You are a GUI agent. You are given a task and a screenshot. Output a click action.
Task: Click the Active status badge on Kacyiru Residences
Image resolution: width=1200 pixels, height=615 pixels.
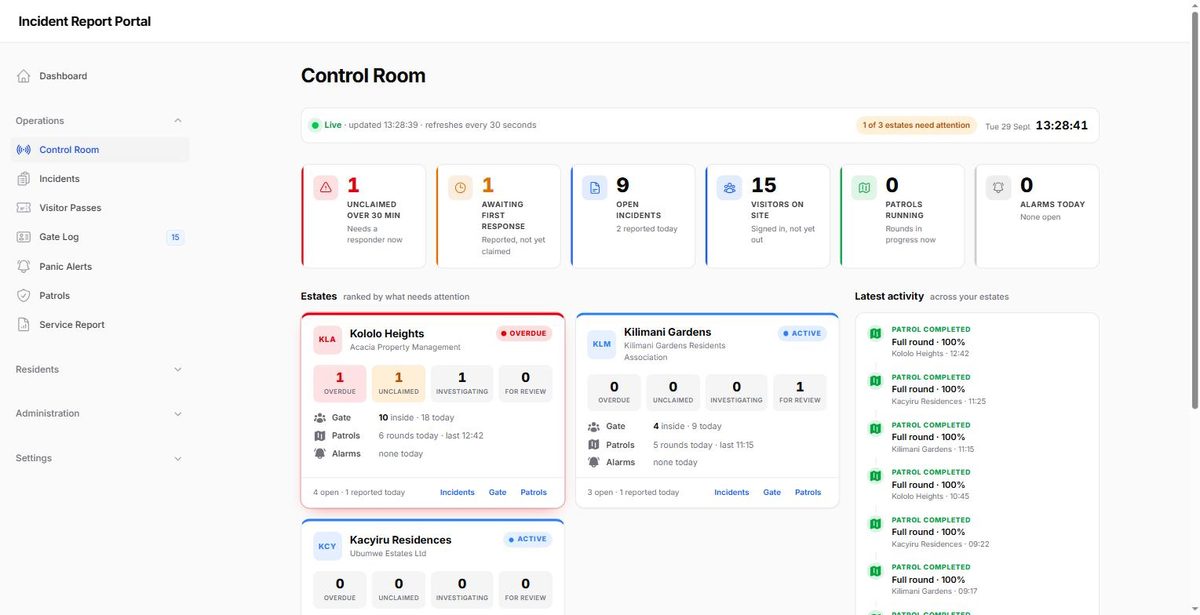pyautogui.click(x=528, y=540)
